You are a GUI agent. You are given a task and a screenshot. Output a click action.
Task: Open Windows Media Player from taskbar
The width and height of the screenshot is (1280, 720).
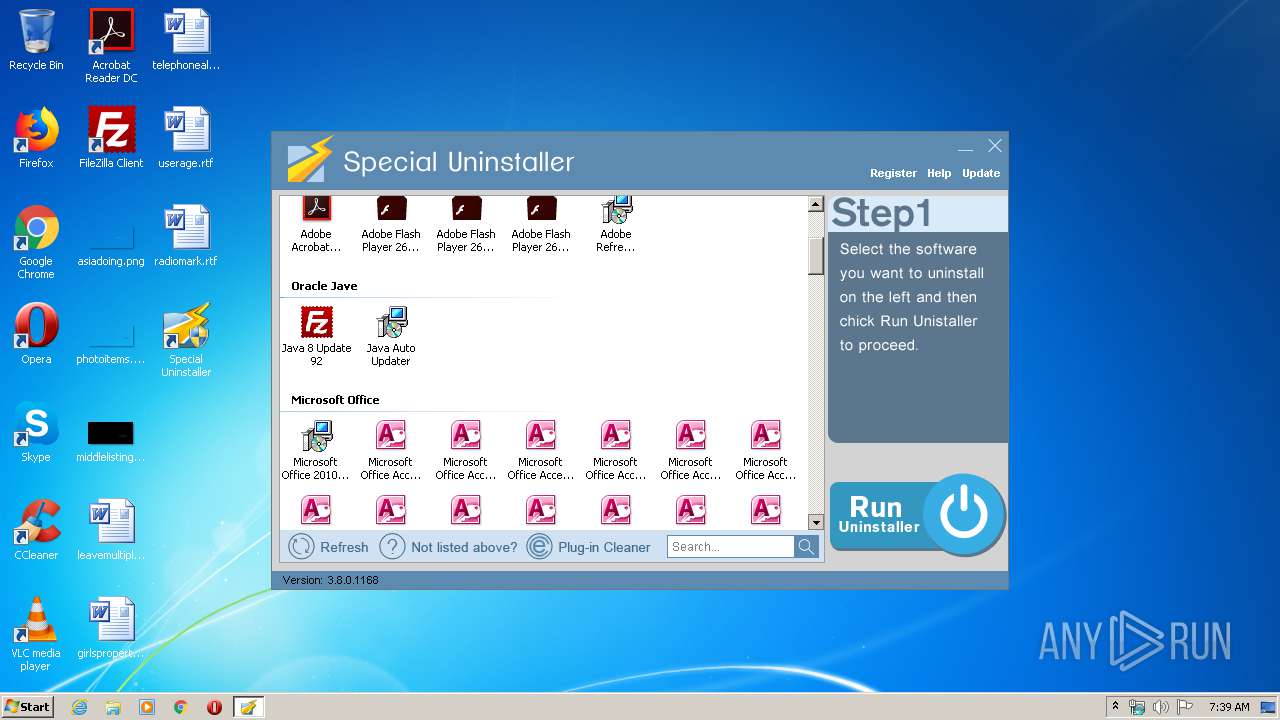pyautogui.click(x=147, y=707)
